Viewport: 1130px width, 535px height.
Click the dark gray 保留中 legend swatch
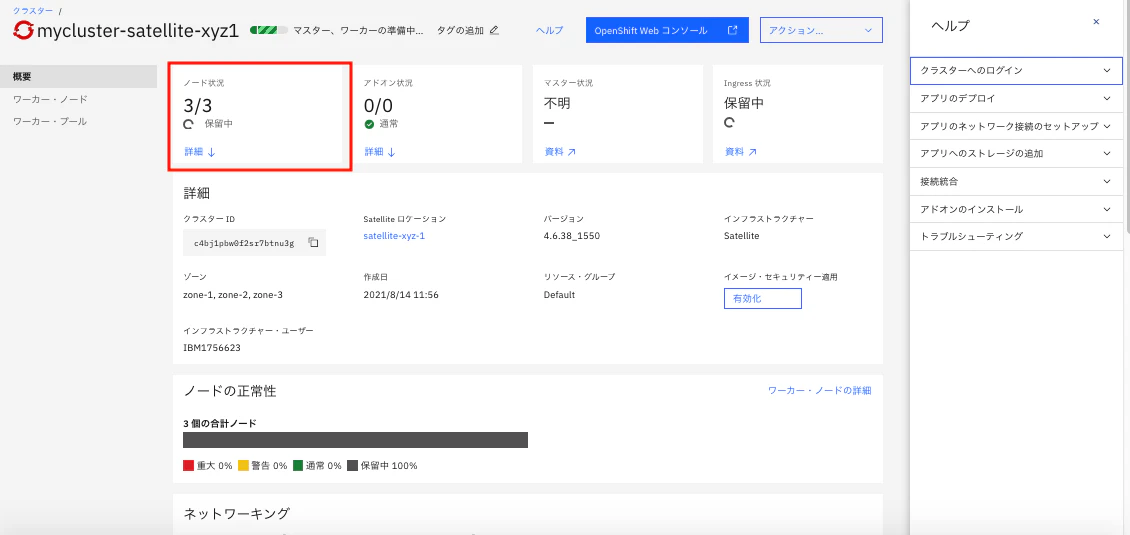[353, 466]
